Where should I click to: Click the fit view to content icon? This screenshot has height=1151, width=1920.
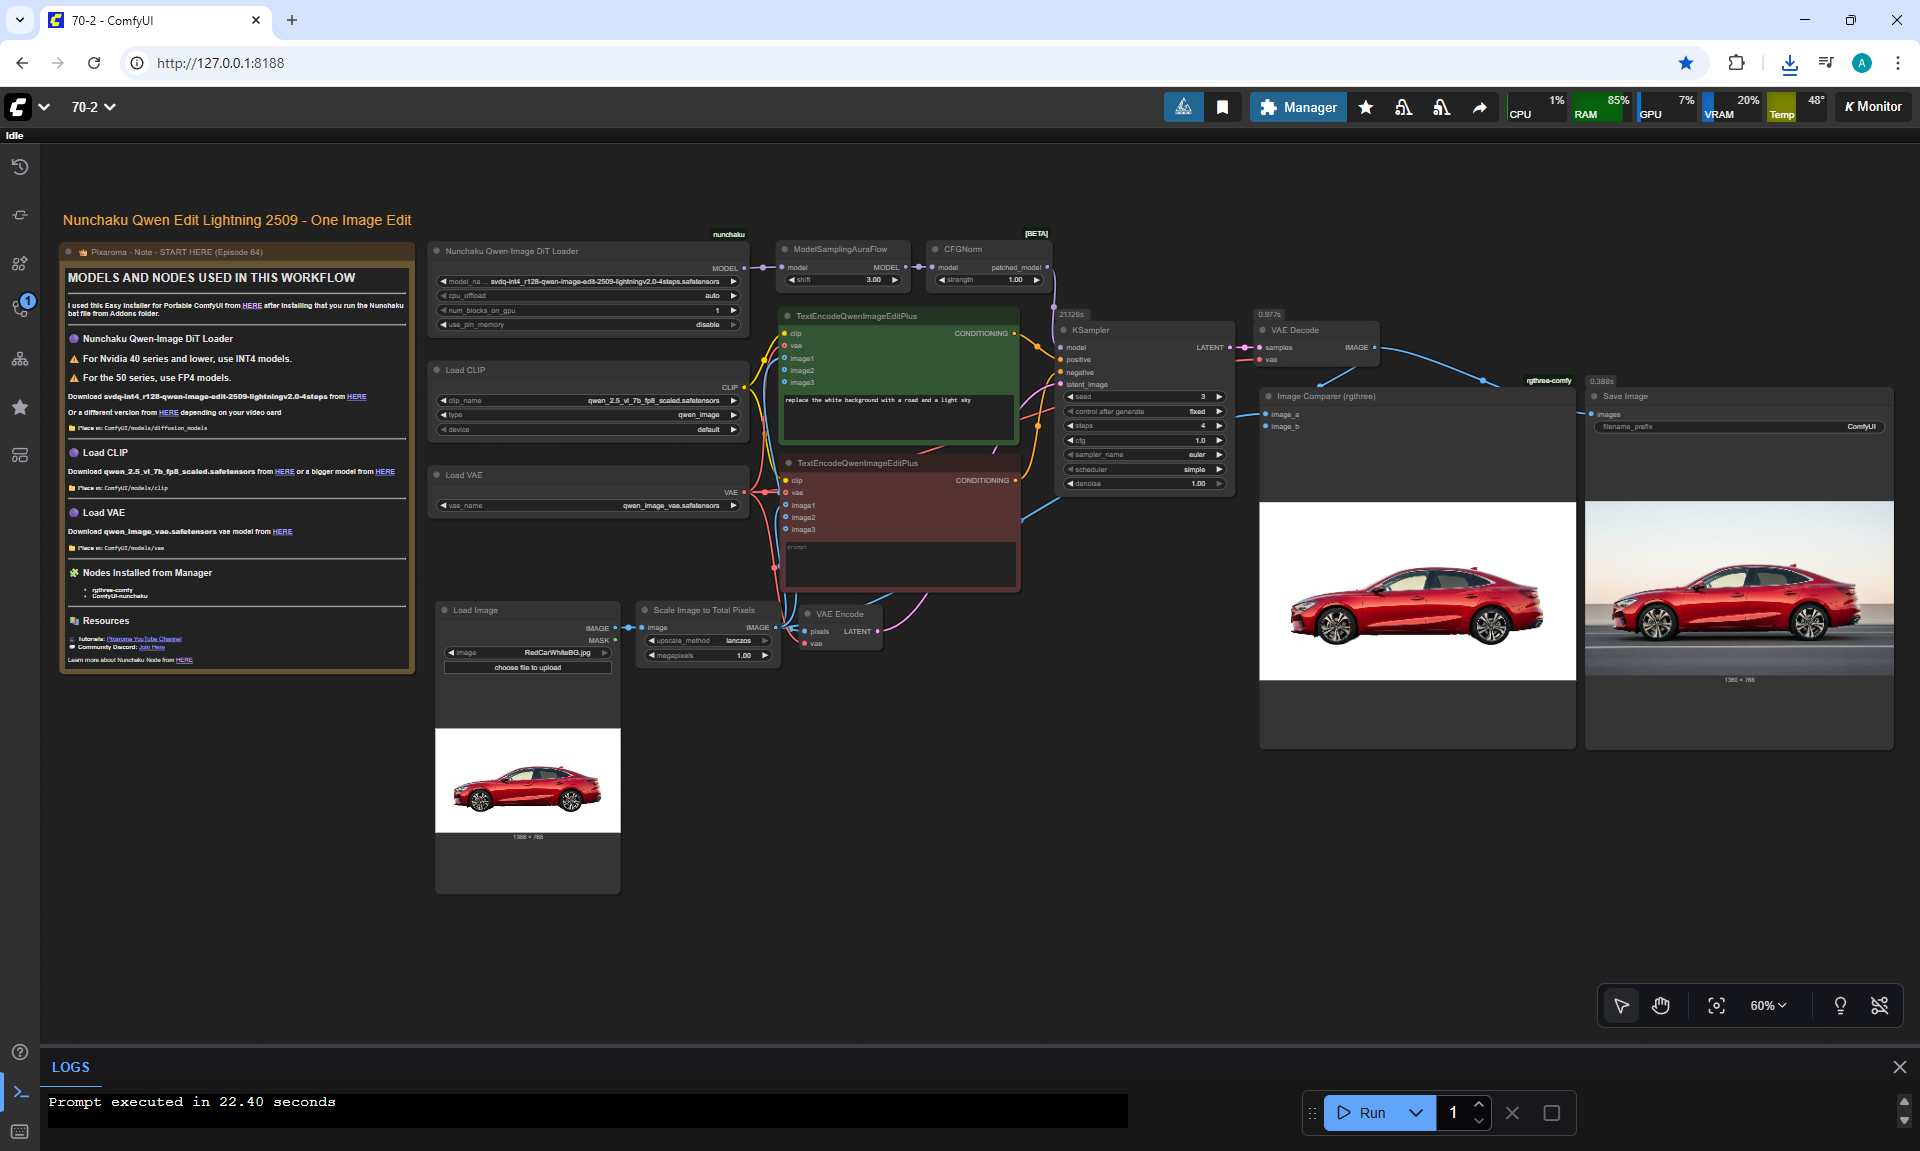1716,1006
